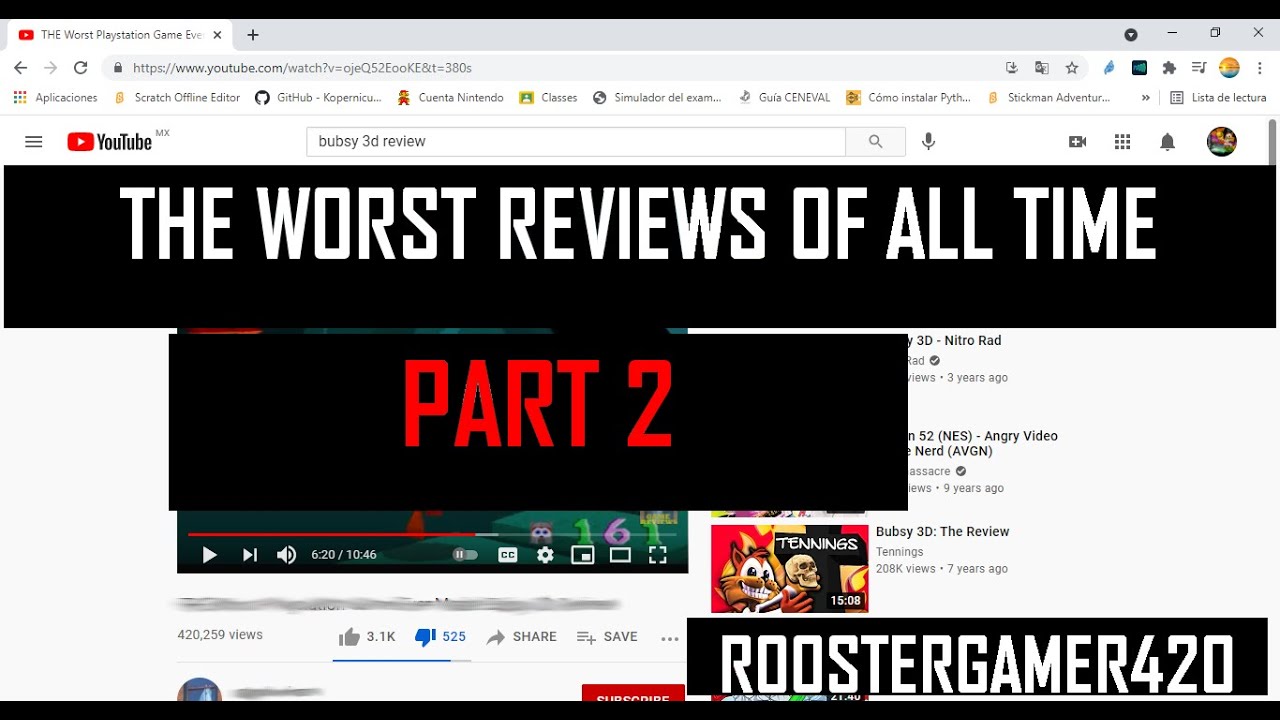Click the translate page icon
Image resolution: width=1280 pixels, height=720 pixels.
[x=1042, y=68]
